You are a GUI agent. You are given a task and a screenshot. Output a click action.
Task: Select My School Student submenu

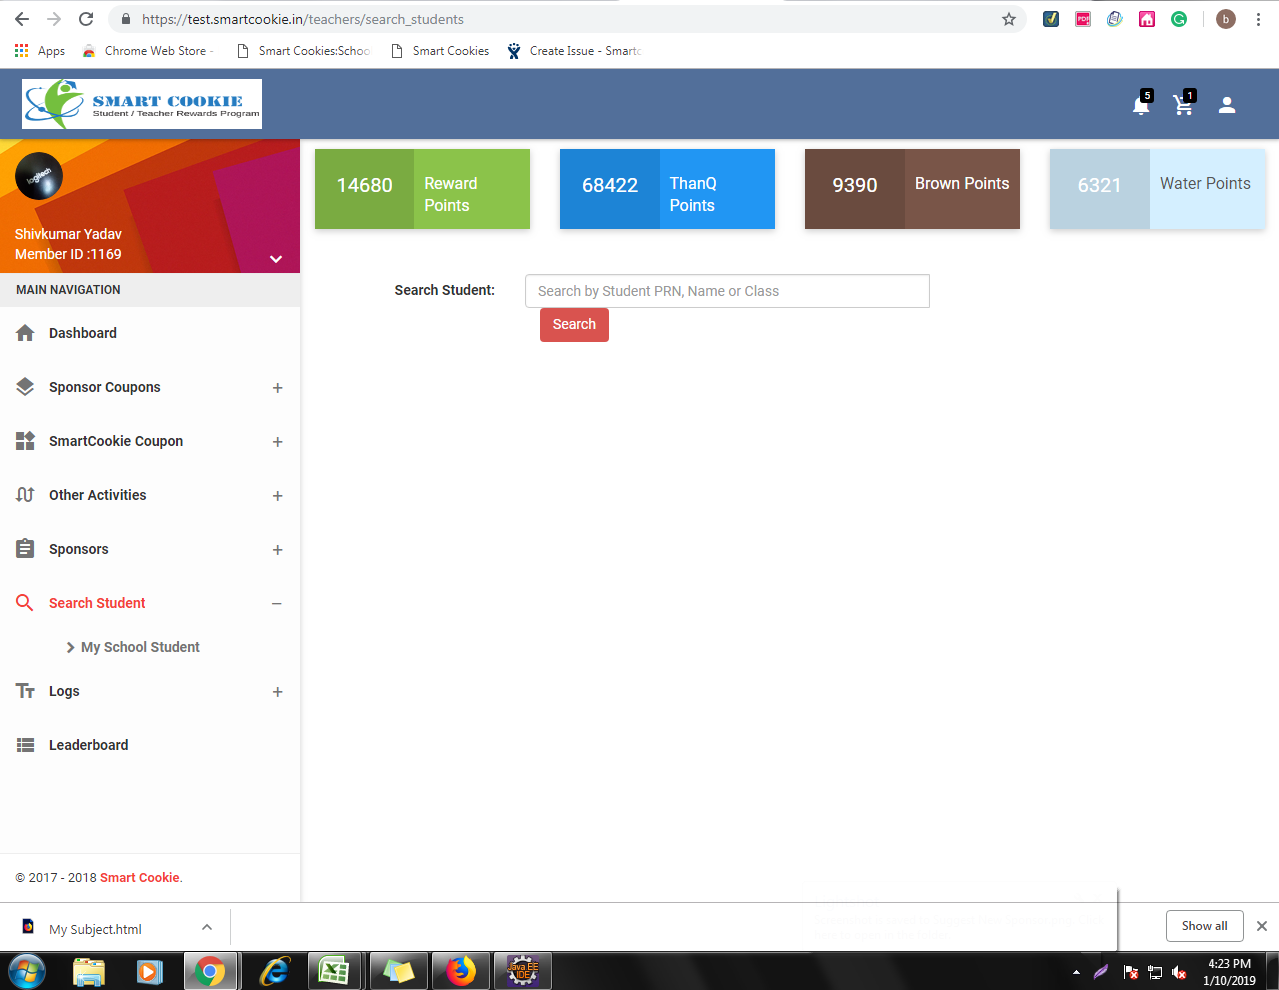[140, 647]
